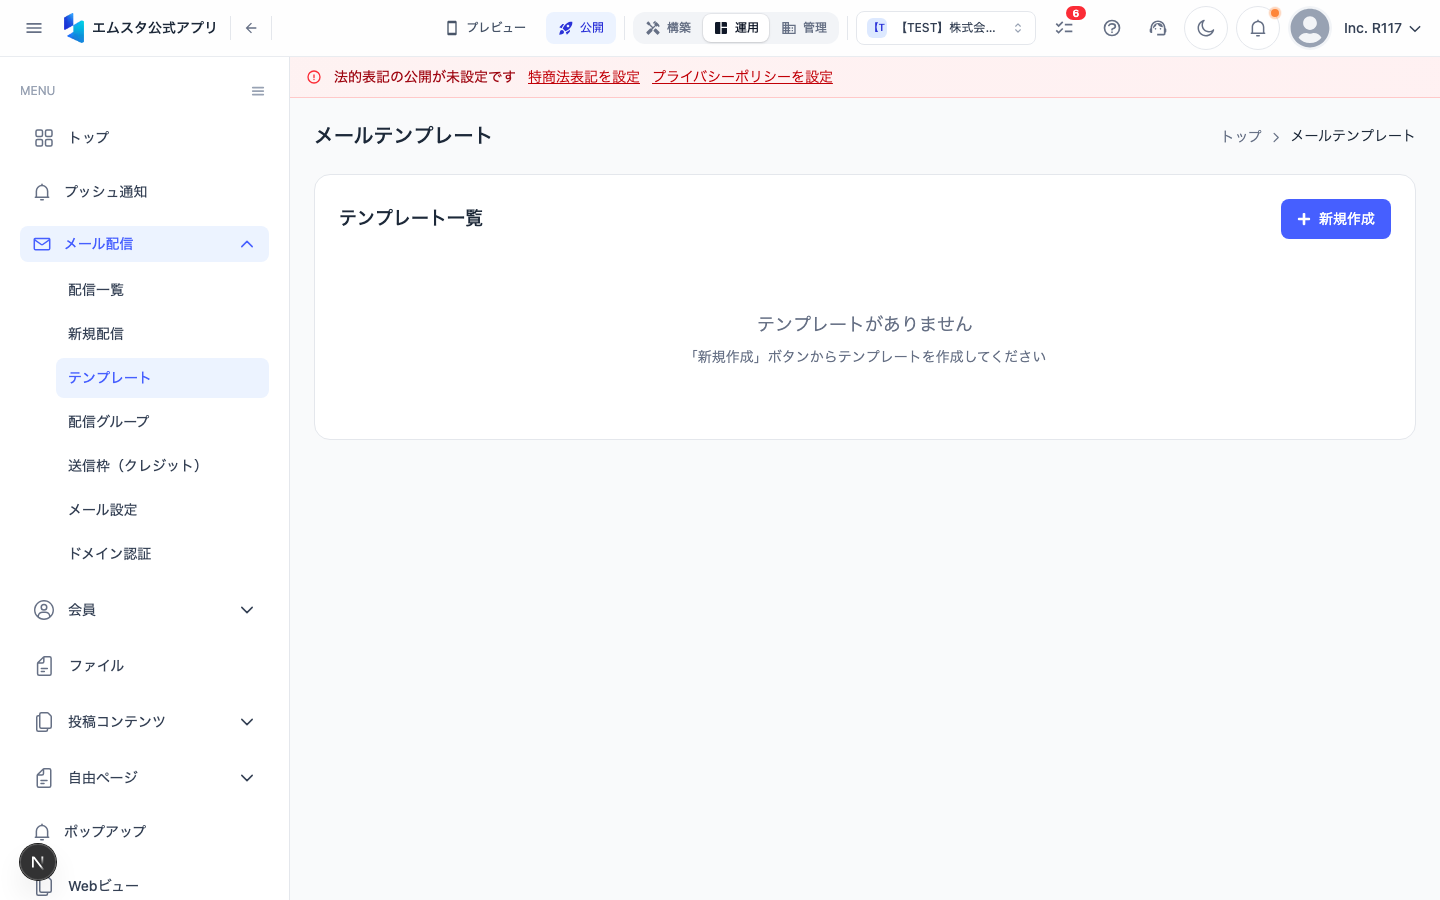Toggle dark mode with the moon icon
The width and height of the screenshot is (1440, 900).
(x=1206, y=28)
